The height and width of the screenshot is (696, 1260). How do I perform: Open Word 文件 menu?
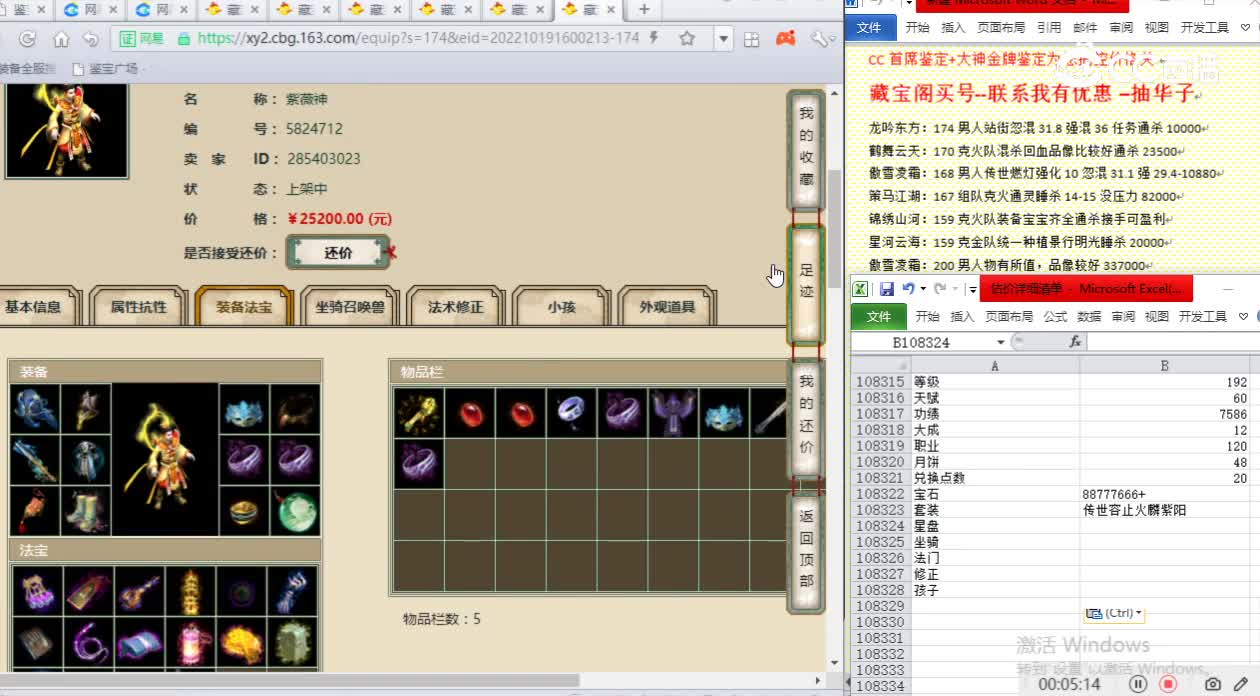(870, 28)
